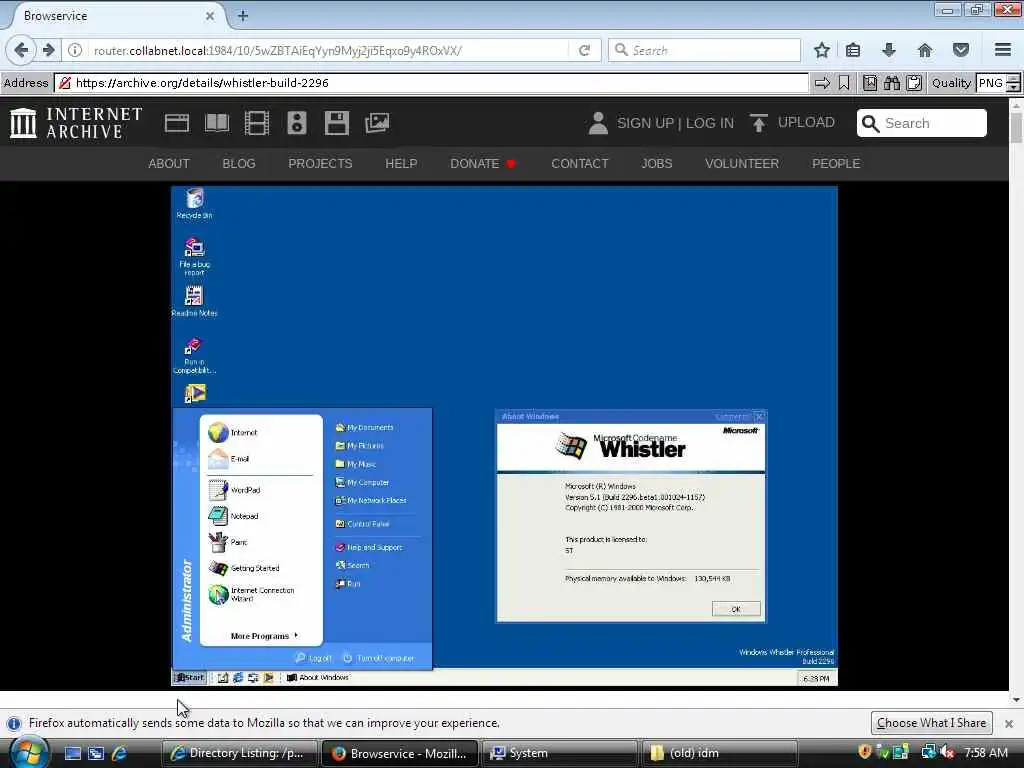Open Internet Archive Web section icon
1024x768 pixels.
(x=176, y=123)
